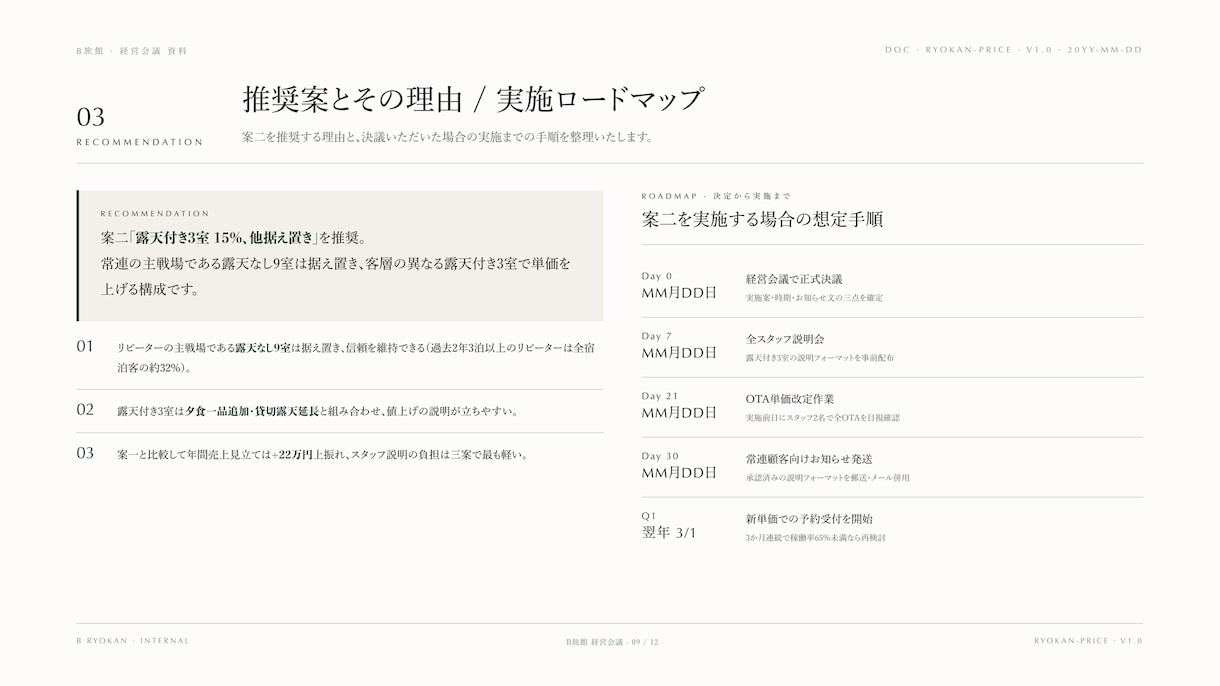Select bold text "夕食一品追加・貸切露天延長"
The image size is (1220, 686).
pyautogui.click(x=252, y=411)
